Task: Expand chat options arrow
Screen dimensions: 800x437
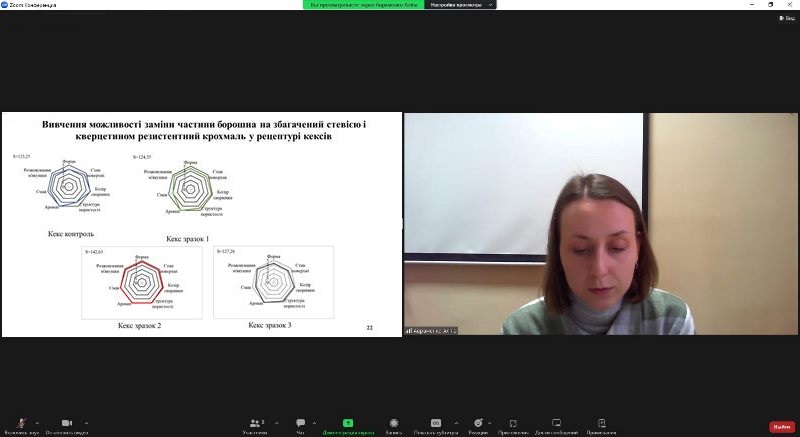Action: (x=314, y=423)
